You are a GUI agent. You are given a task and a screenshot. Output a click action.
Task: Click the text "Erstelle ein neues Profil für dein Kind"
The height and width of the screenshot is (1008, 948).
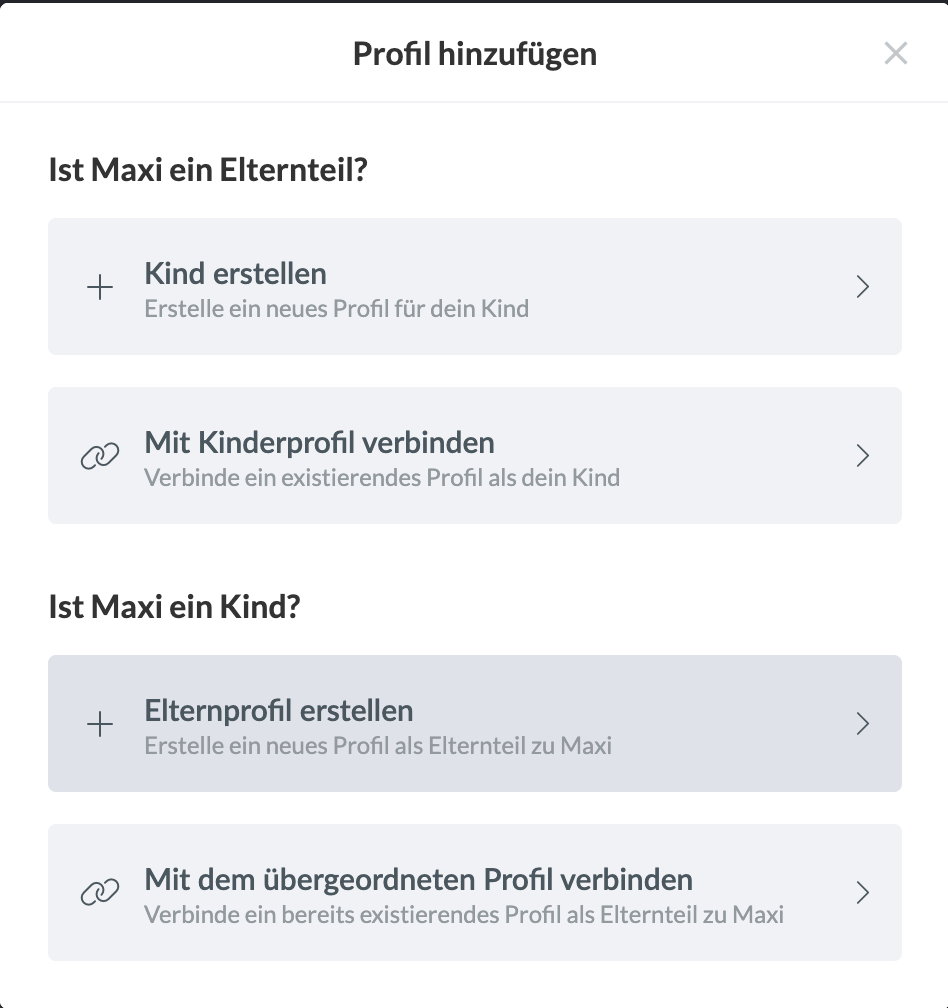pyautogui.click(x=336, y=308)
